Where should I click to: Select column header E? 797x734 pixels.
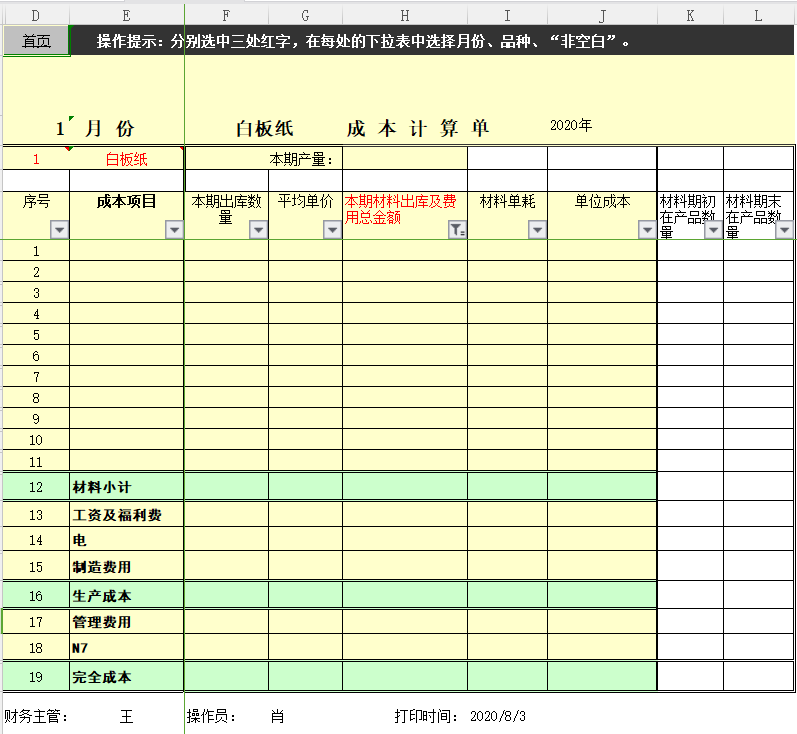point(127,16)
